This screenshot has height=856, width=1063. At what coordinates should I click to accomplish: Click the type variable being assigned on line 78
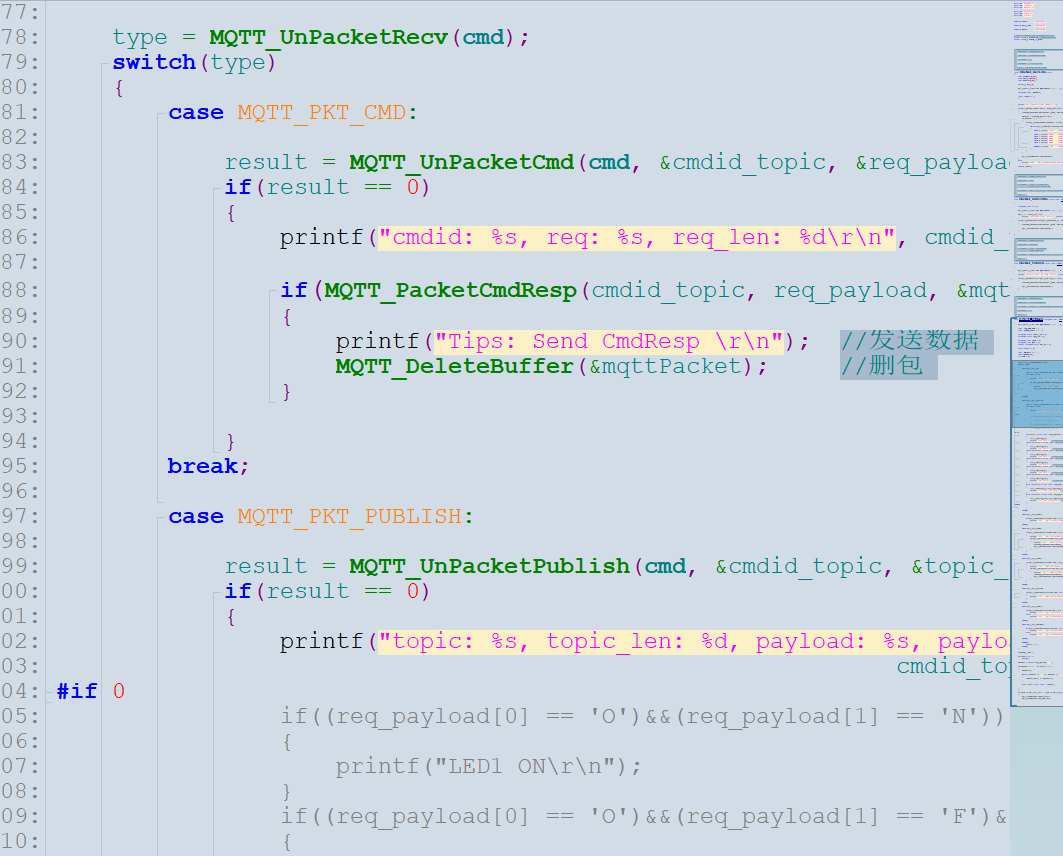point(140,37)
